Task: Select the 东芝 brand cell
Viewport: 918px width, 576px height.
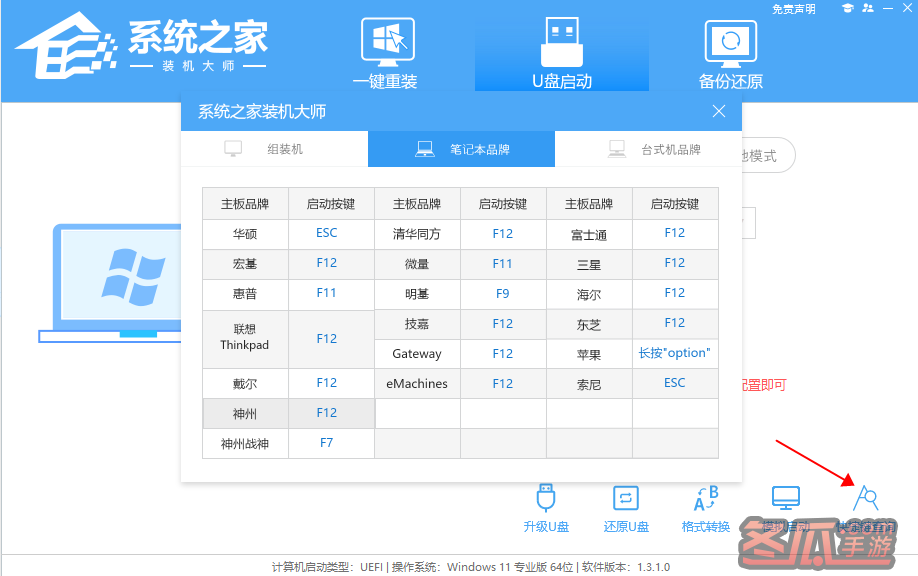Action: tap(589, 324)
